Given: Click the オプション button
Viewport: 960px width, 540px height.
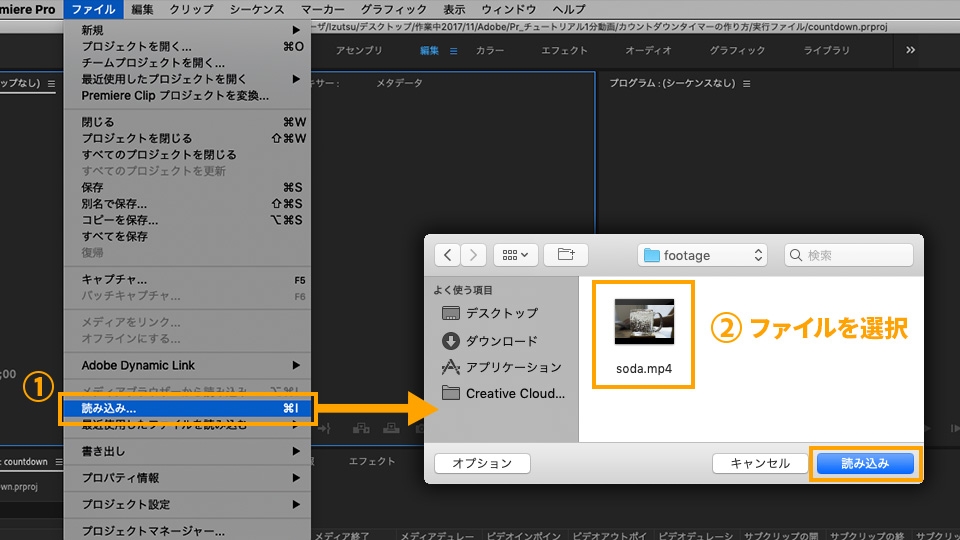Looking at the screenshot, I should [482, 463].
